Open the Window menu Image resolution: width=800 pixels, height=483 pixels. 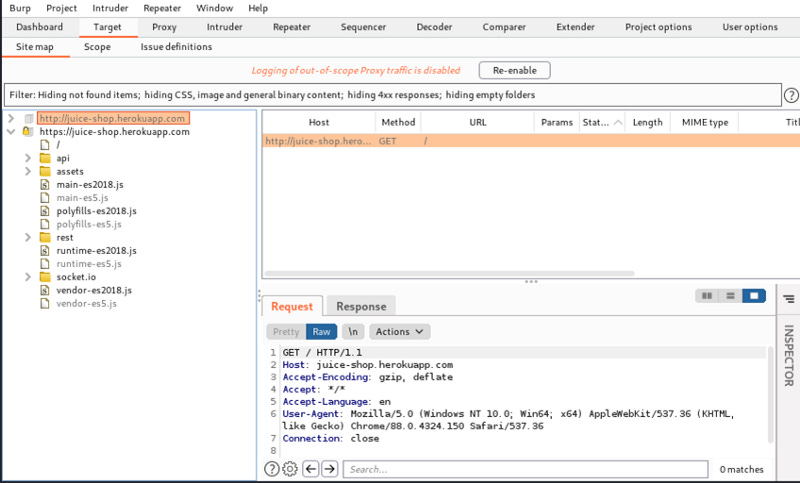tap(215, 8)
